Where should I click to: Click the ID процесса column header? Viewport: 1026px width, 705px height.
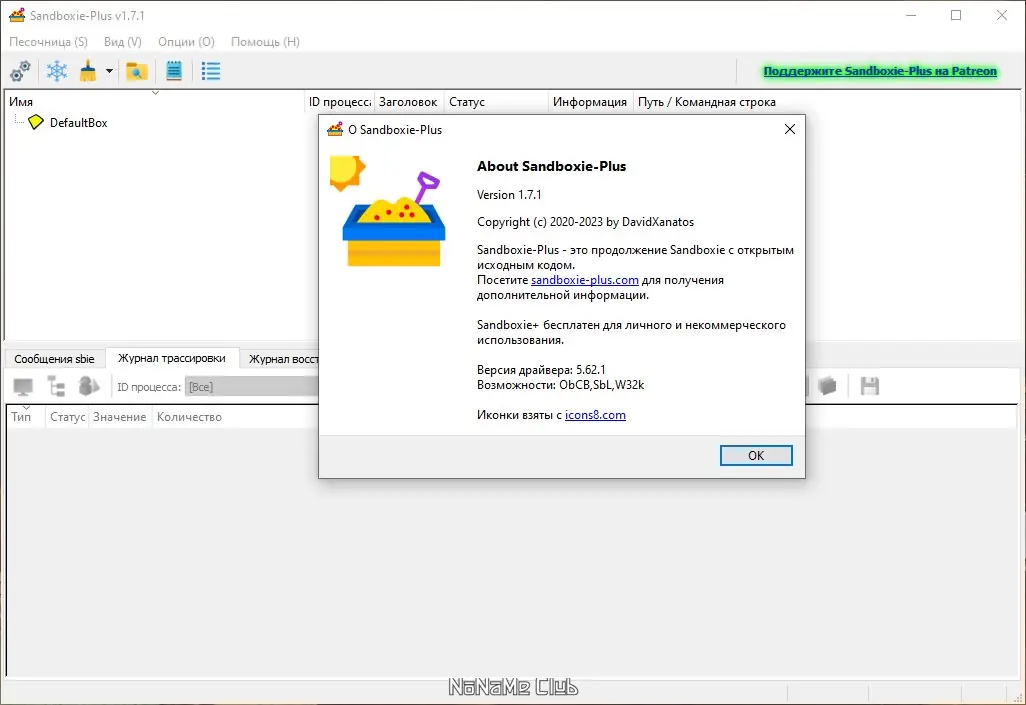[x=340, y=101]
